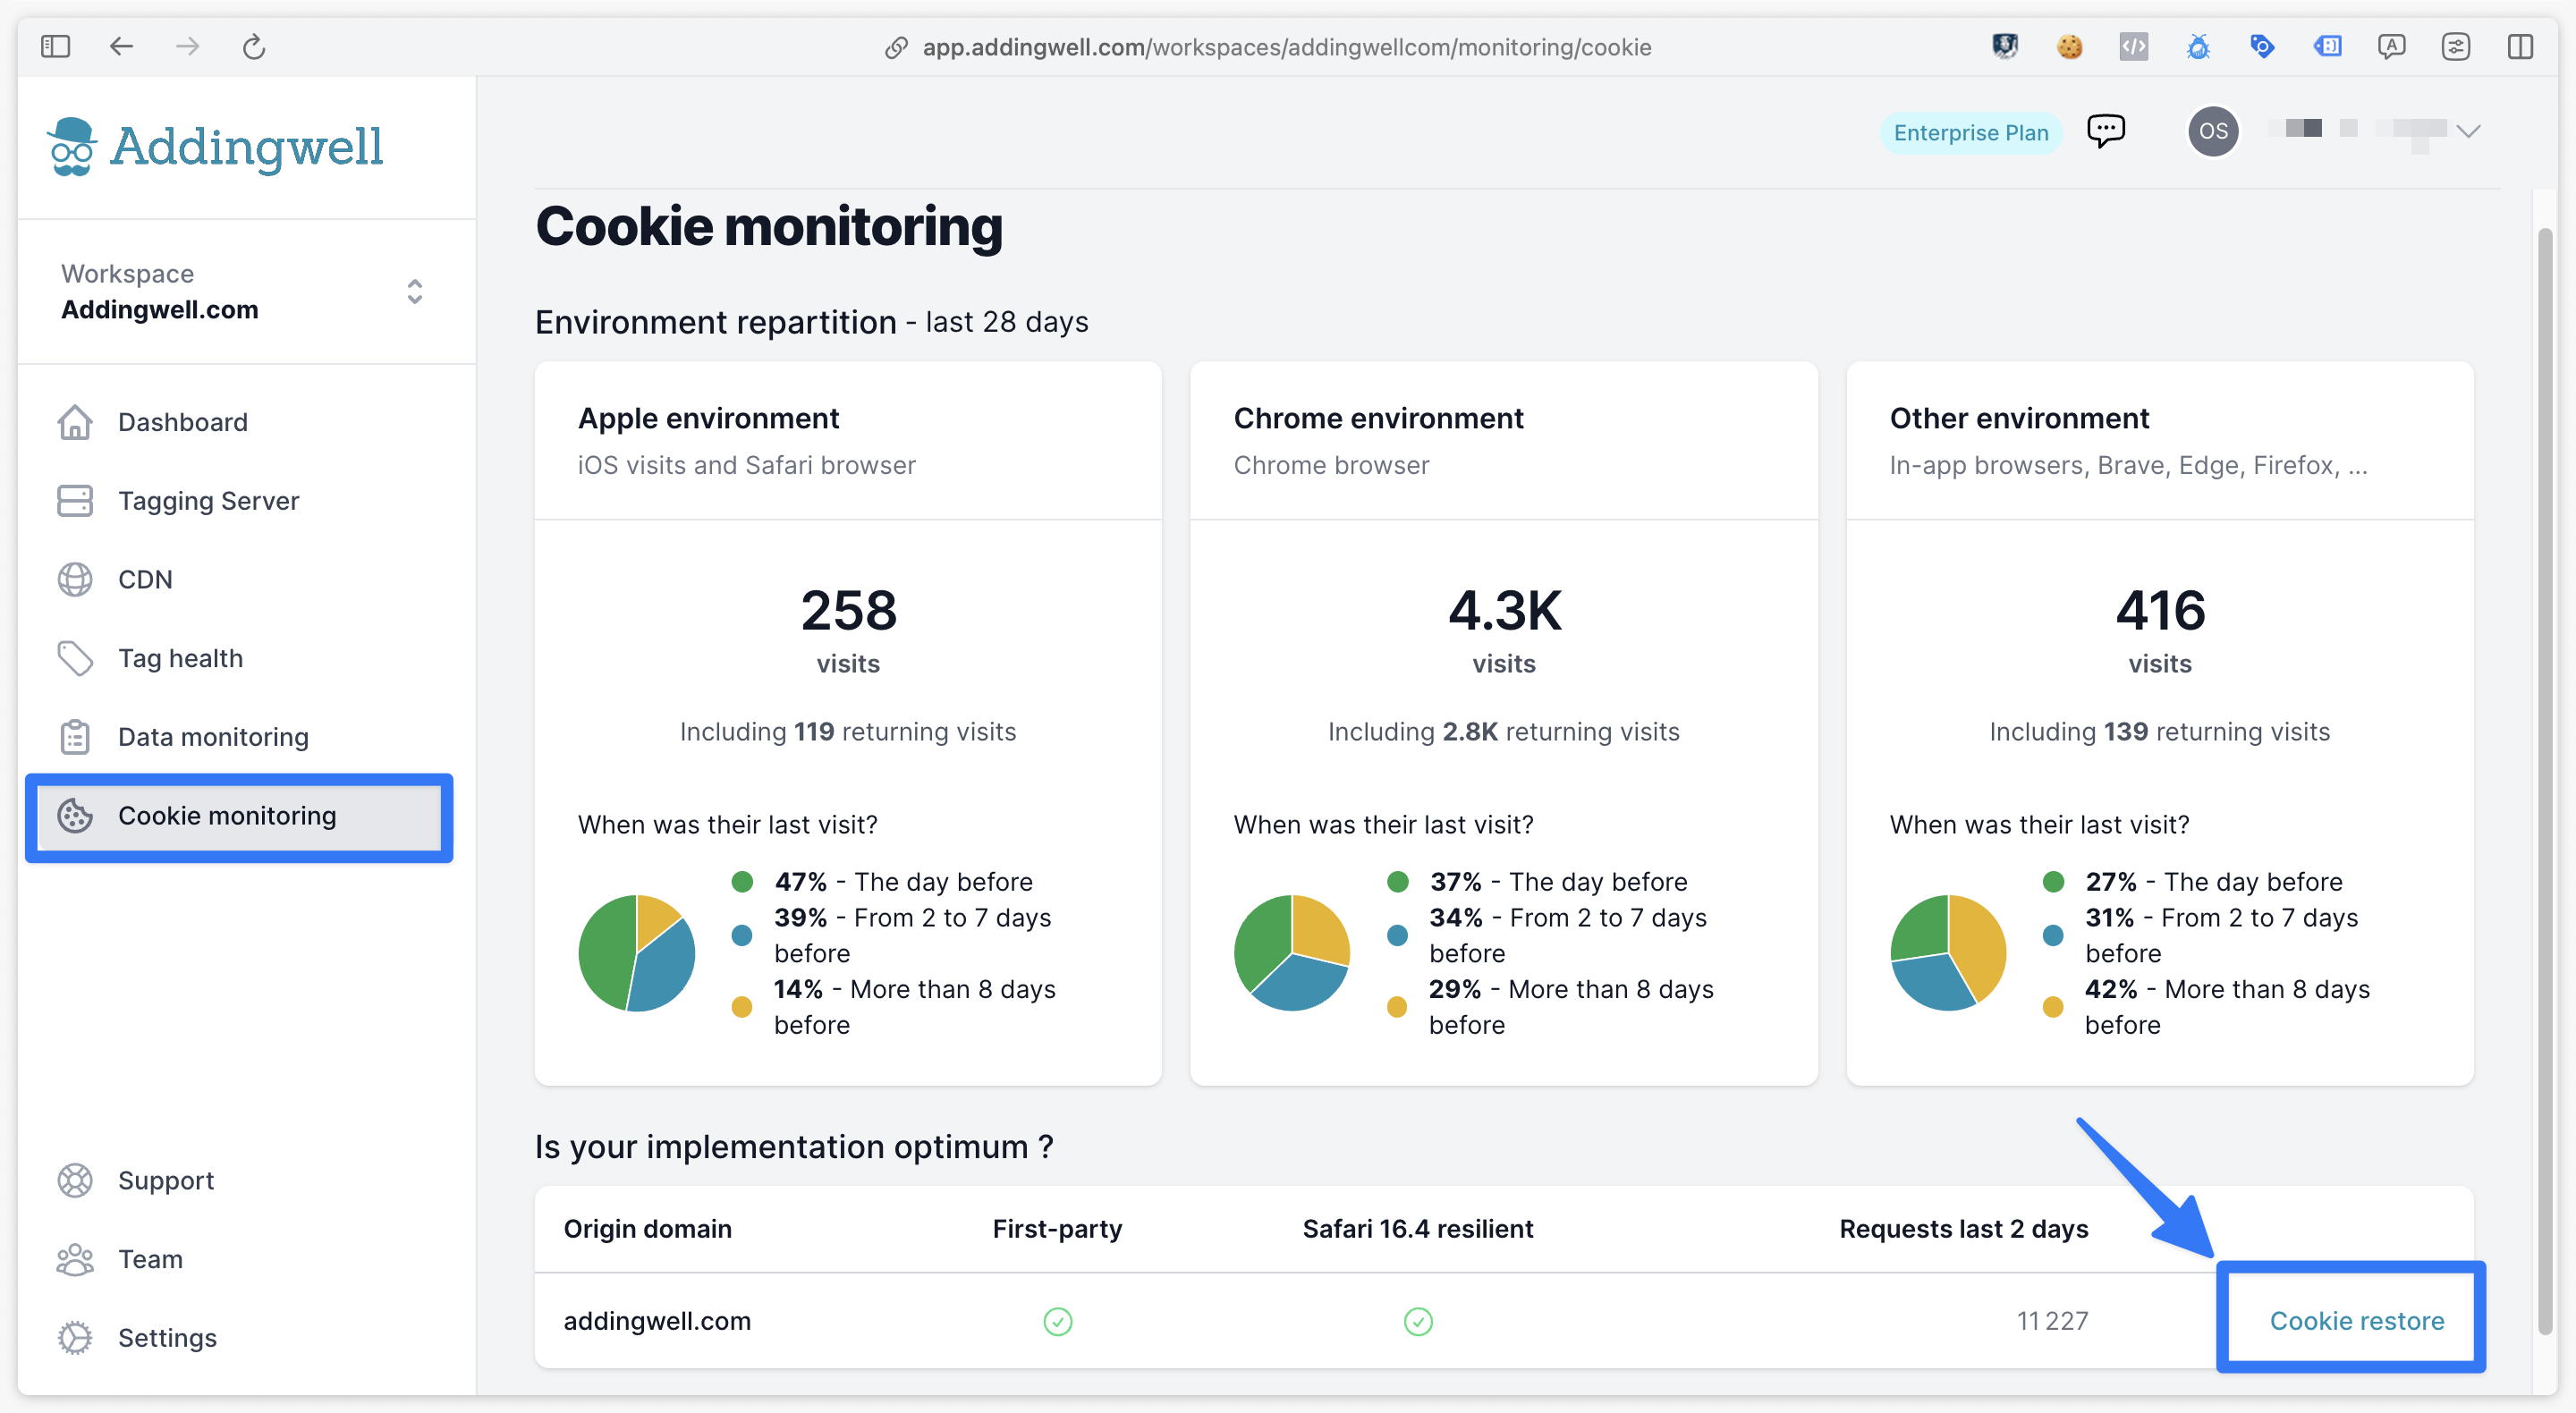Toggle the Safari 16.4 resilient checkmark
The height and width of the screenshot is (1413, 2576).
coord(1416,1319)
